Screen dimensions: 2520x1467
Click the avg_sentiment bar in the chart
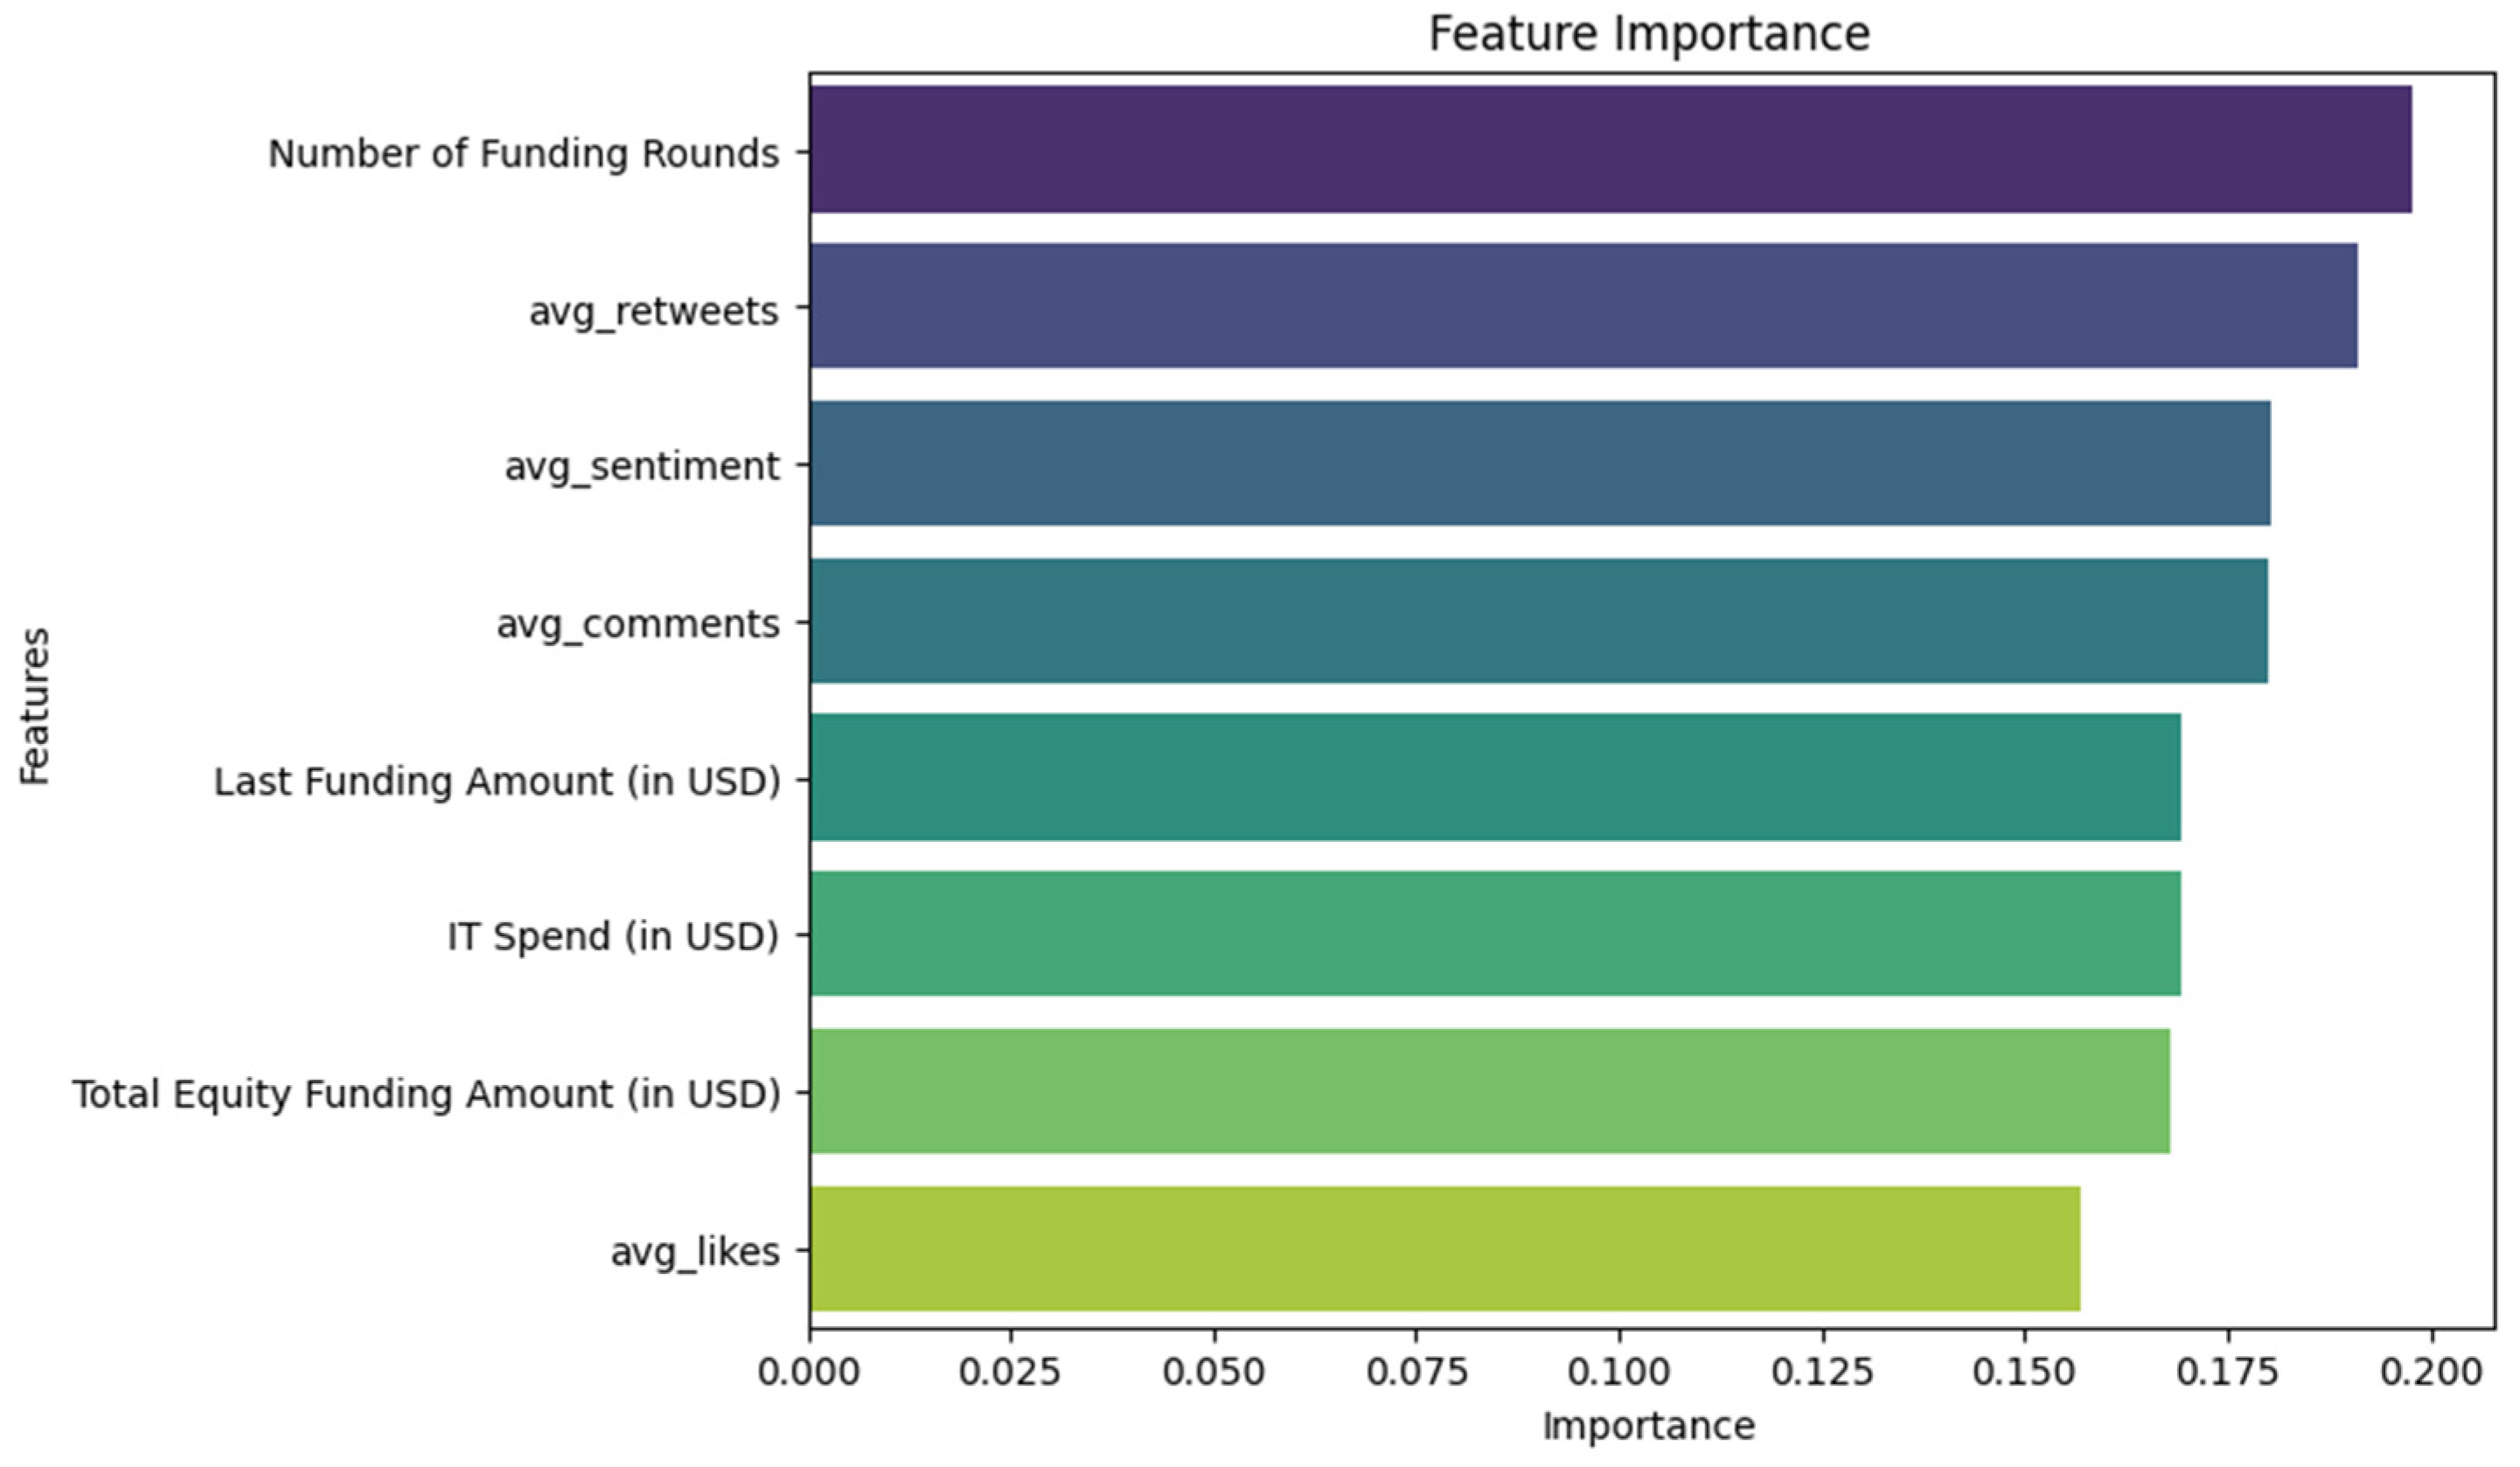point(1540,463)
